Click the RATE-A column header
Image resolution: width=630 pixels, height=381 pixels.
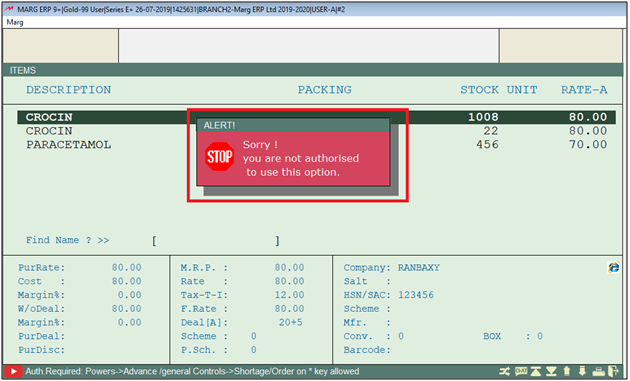coord(584,90)
